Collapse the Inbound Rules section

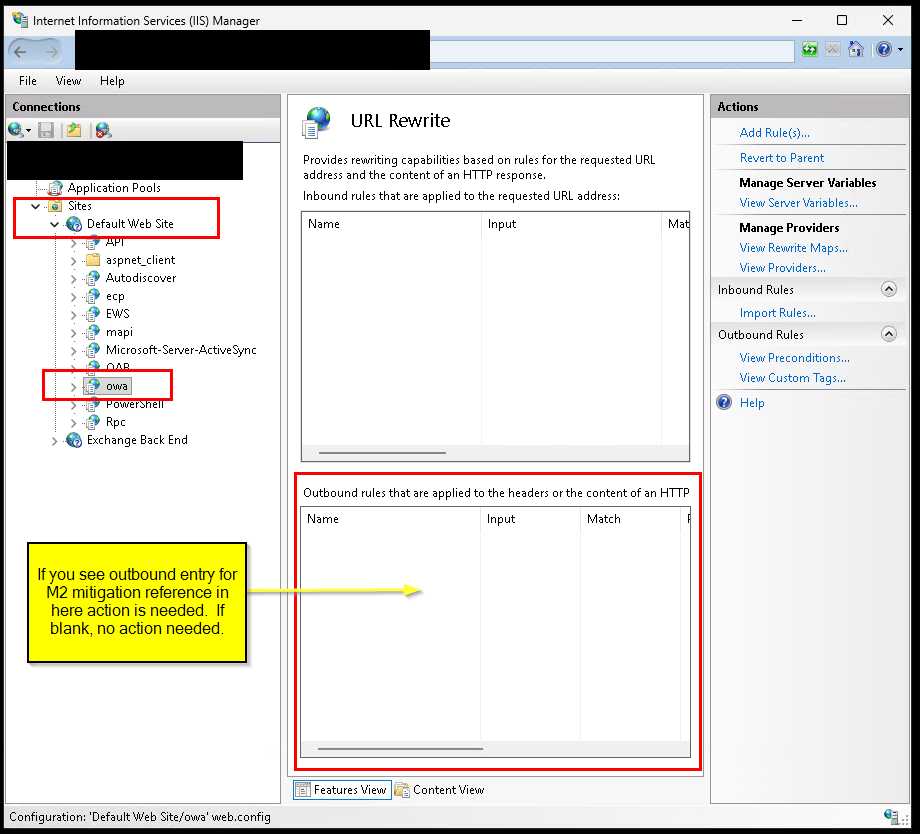click(x=889, y=289)
